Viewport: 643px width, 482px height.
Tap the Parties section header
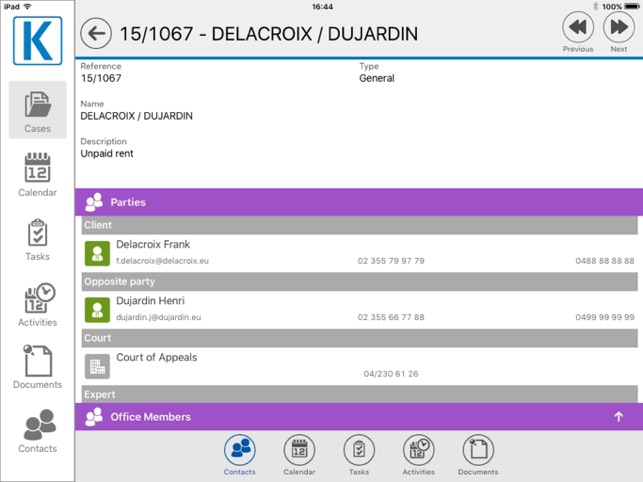tap(359, 202)
